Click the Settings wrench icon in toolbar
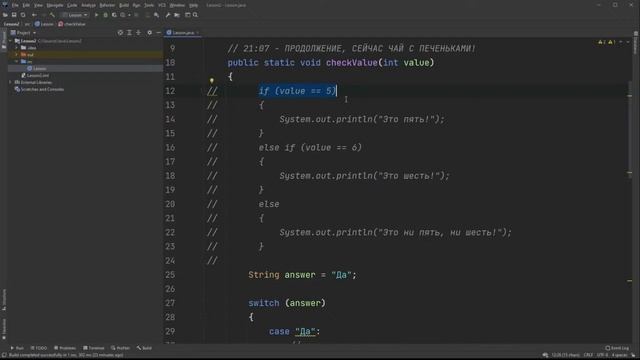Image resolution: width=640 pixels, height=360 pixels. pyautogui.click(x=168, y=15)
